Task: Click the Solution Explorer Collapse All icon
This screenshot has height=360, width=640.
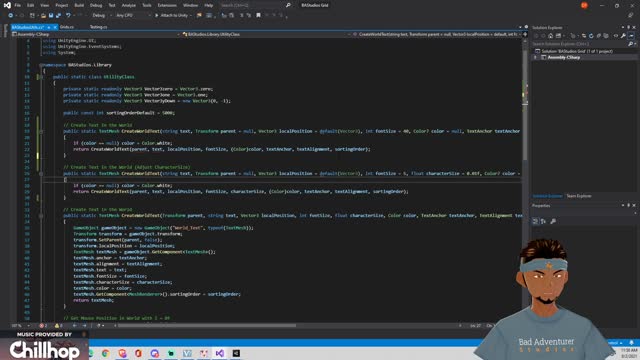Action: pos(599,36)
